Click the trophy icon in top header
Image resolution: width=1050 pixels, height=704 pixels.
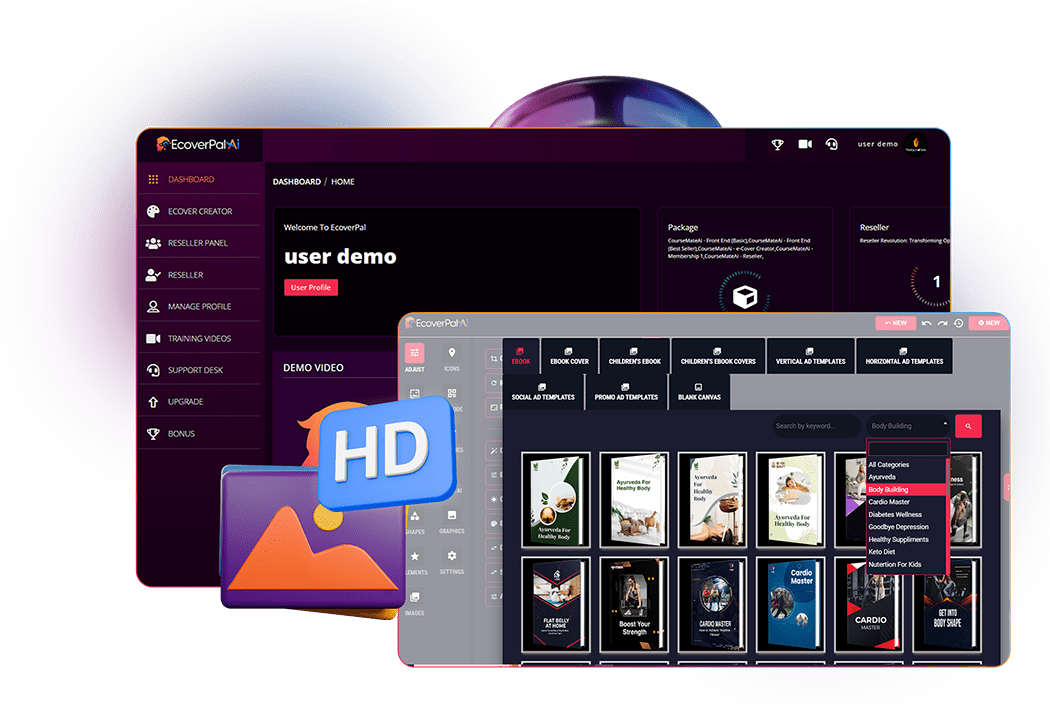point(778,145)
